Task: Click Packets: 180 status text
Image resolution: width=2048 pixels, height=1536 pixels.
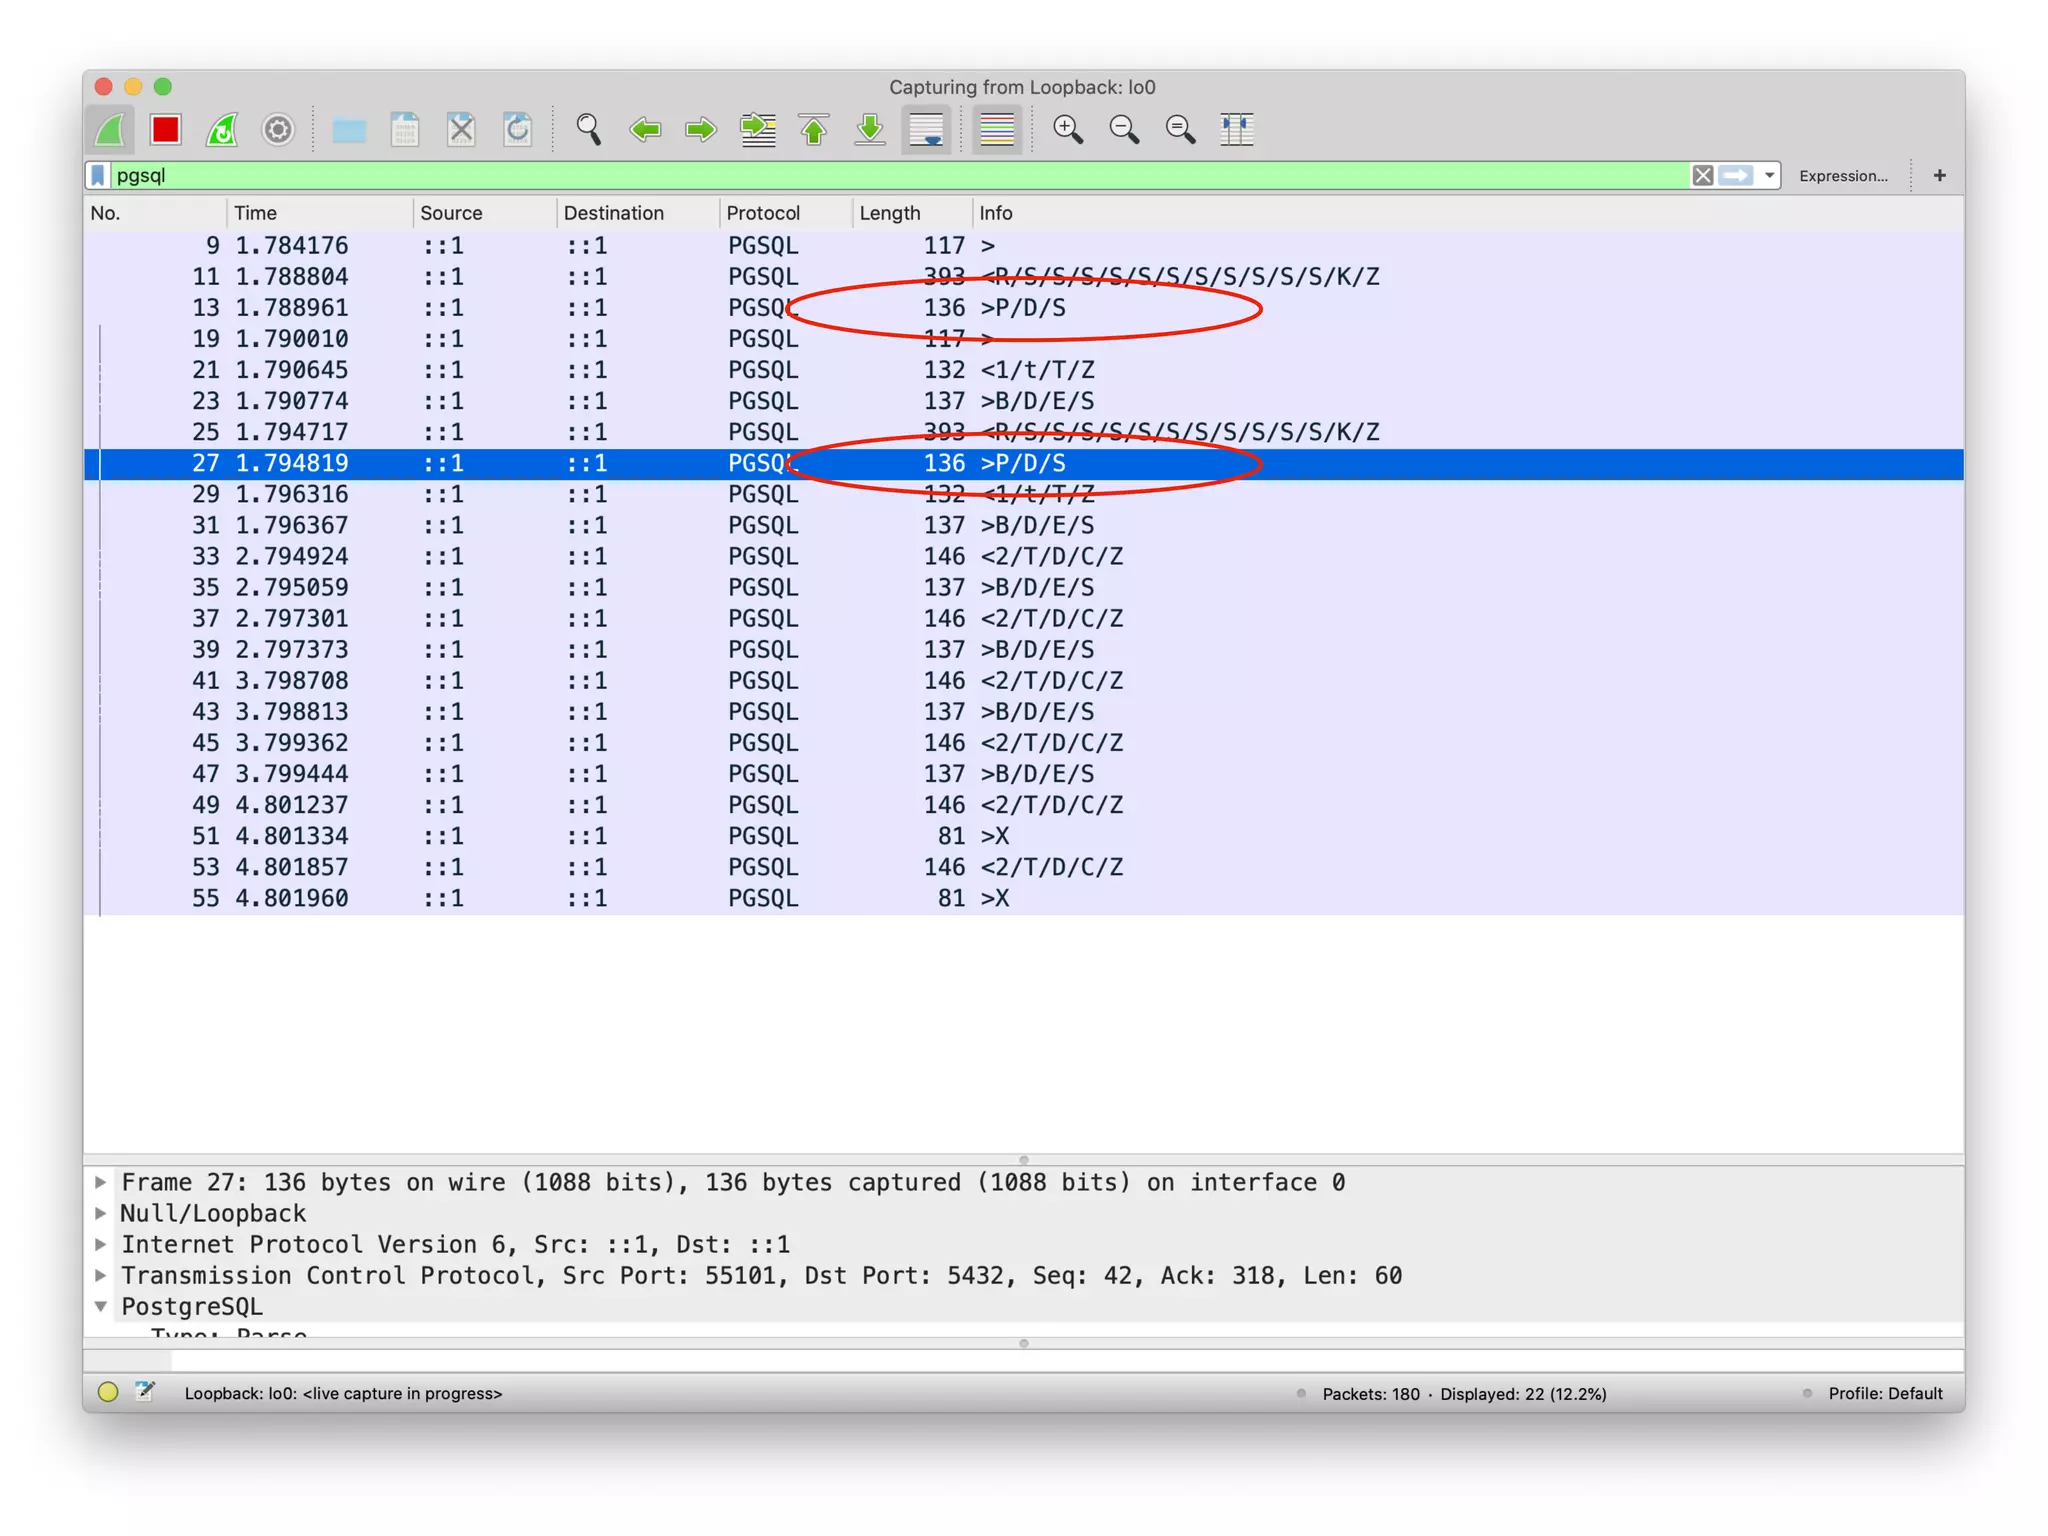Action: point(1370,1393)
